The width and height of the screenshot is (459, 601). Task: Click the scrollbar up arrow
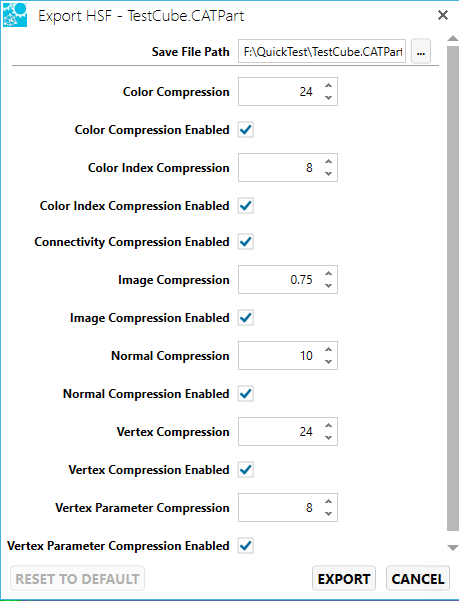pos(452,38)
